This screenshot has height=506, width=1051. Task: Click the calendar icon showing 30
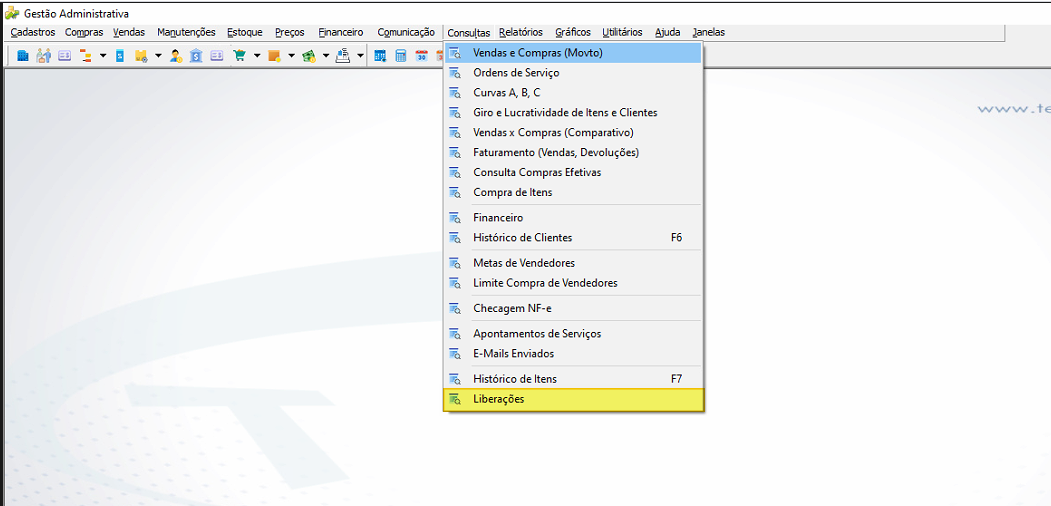click(422, 56)
